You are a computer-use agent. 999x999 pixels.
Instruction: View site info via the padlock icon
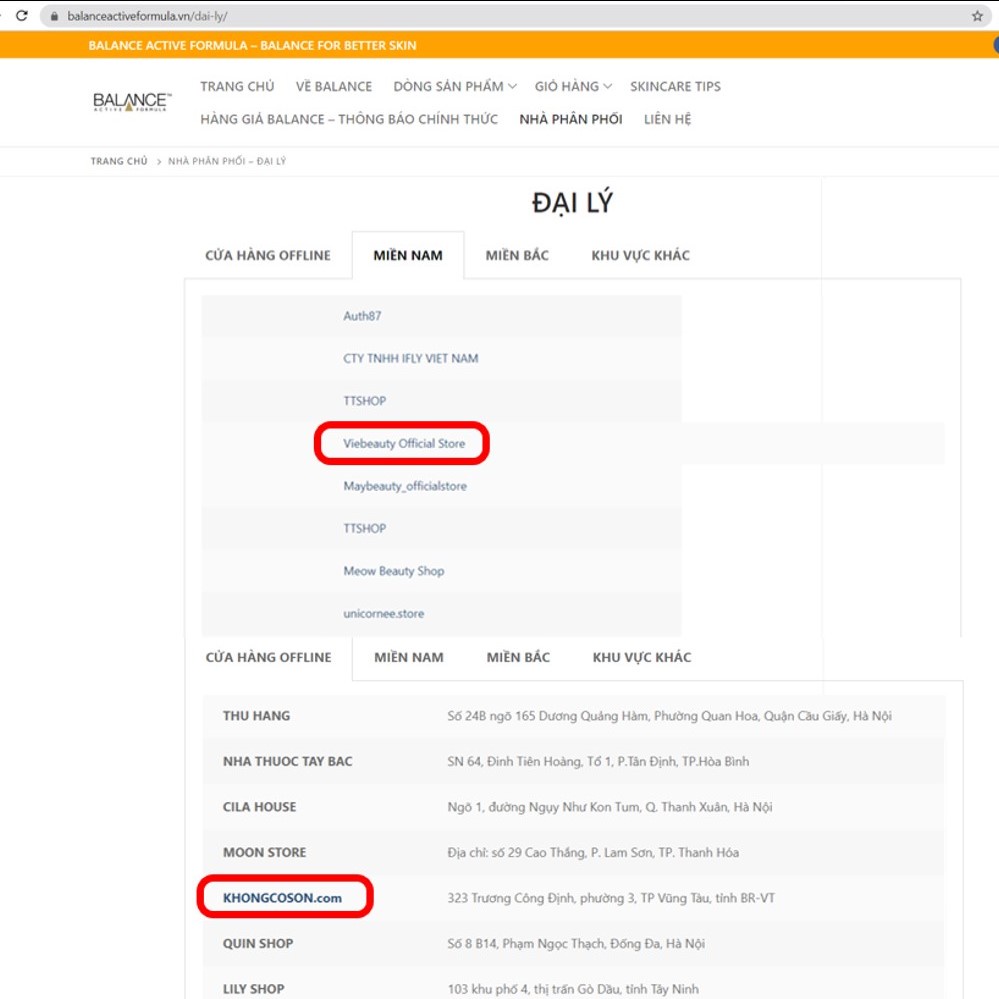click(54, 17)
